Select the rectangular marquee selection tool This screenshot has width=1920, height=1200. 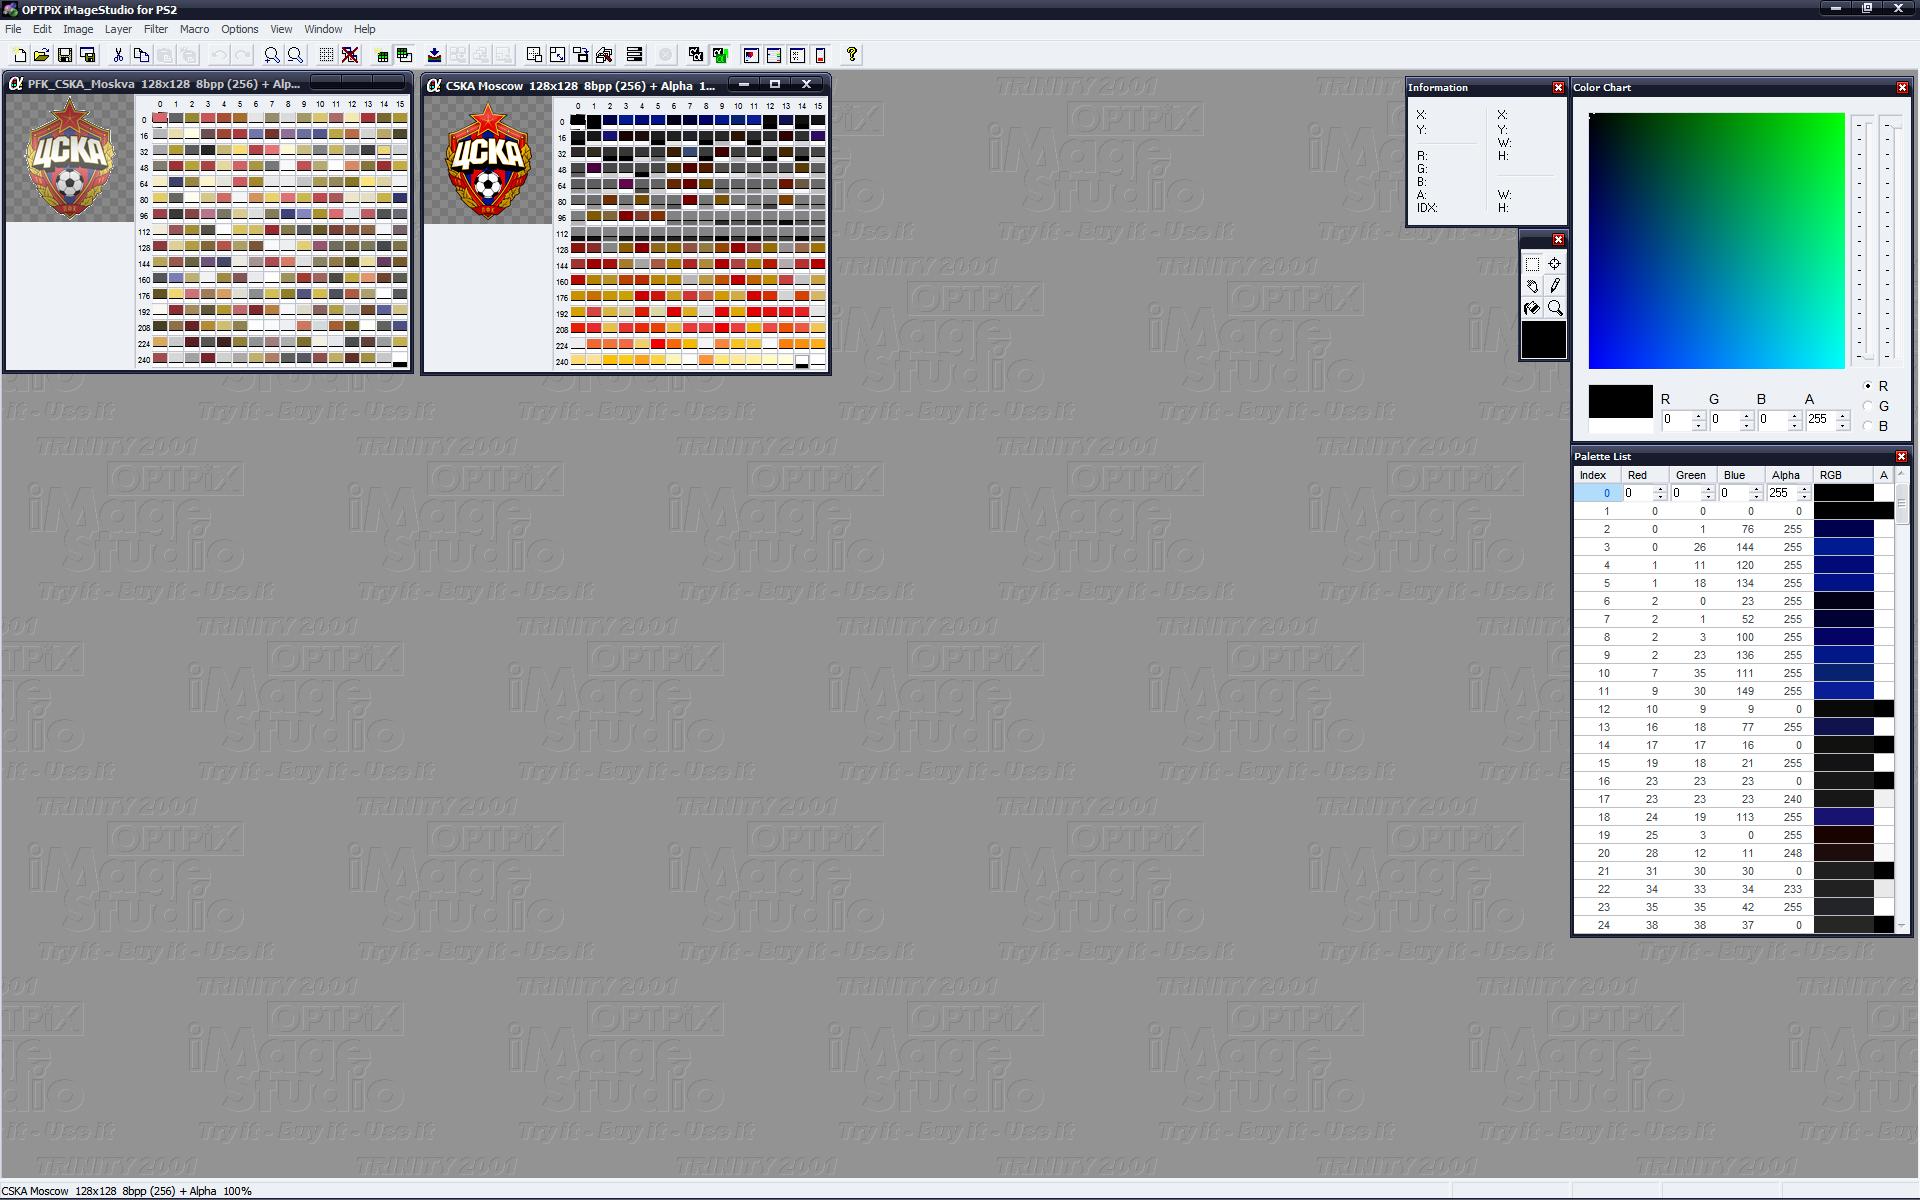[1532, 264]
